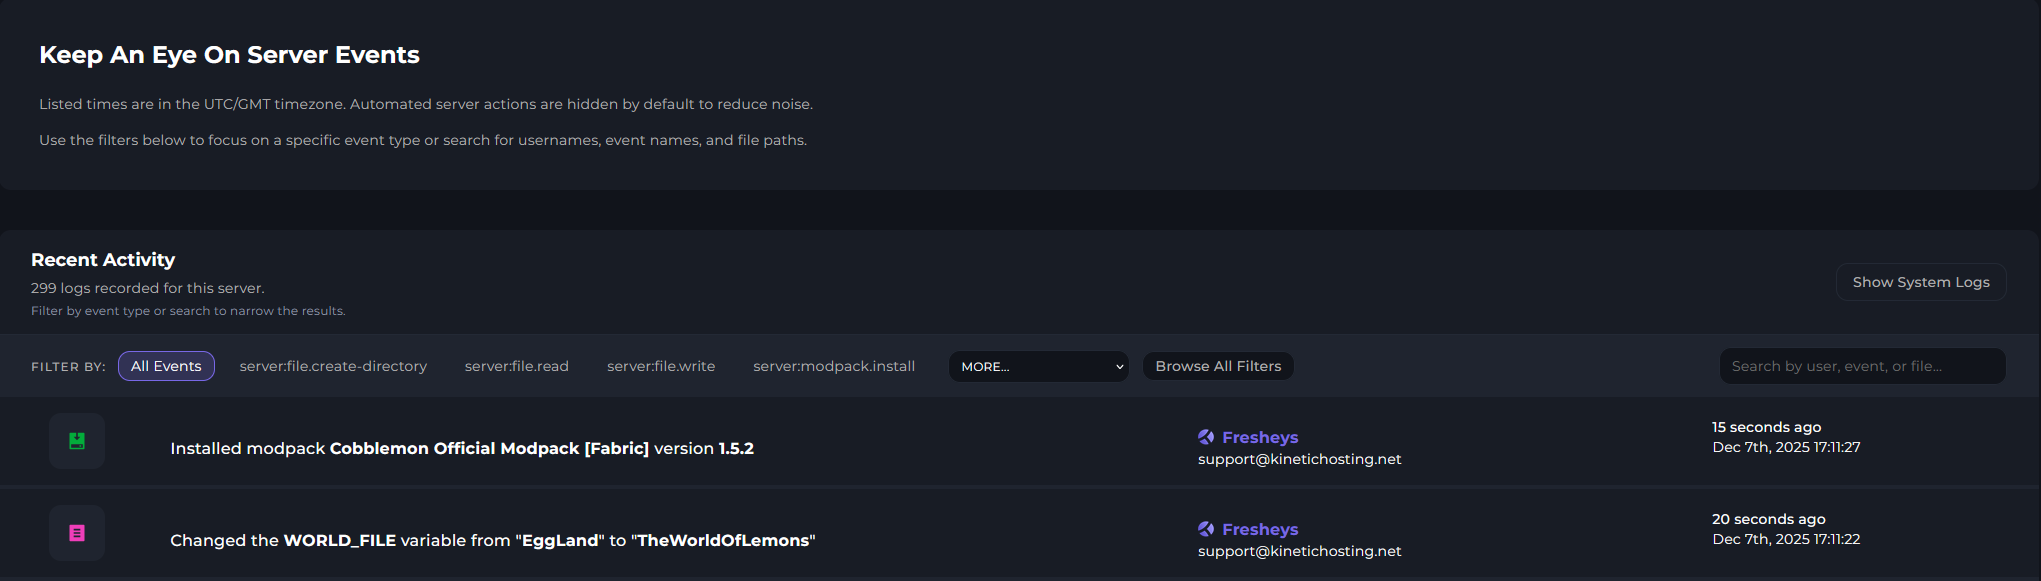Expand the MORE... filter dropdown

tap(1038, 367)
